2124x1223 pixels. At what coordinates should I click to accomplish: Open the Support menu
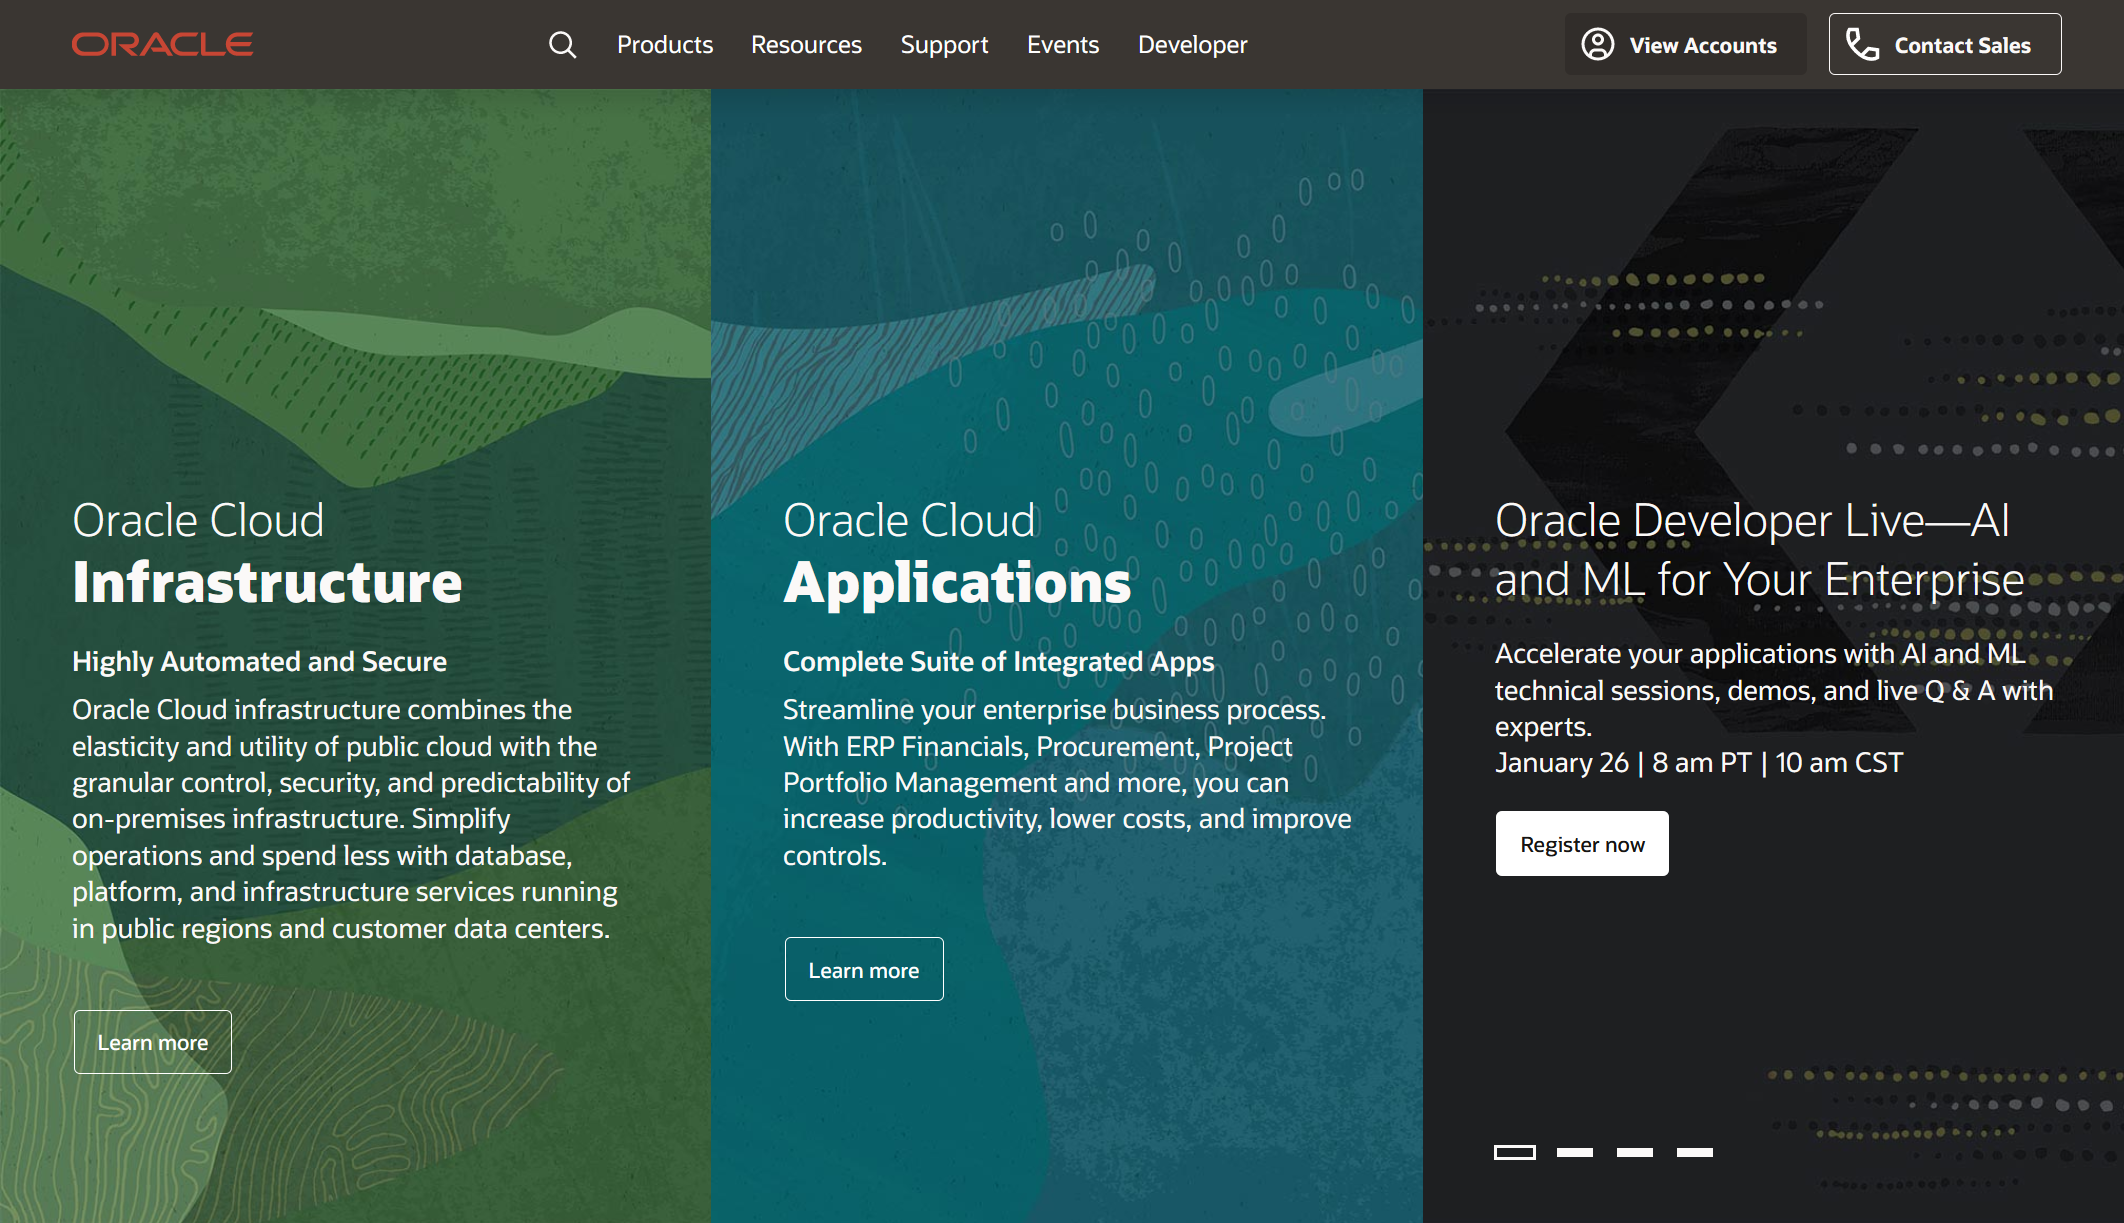click(x=944, y=45)
